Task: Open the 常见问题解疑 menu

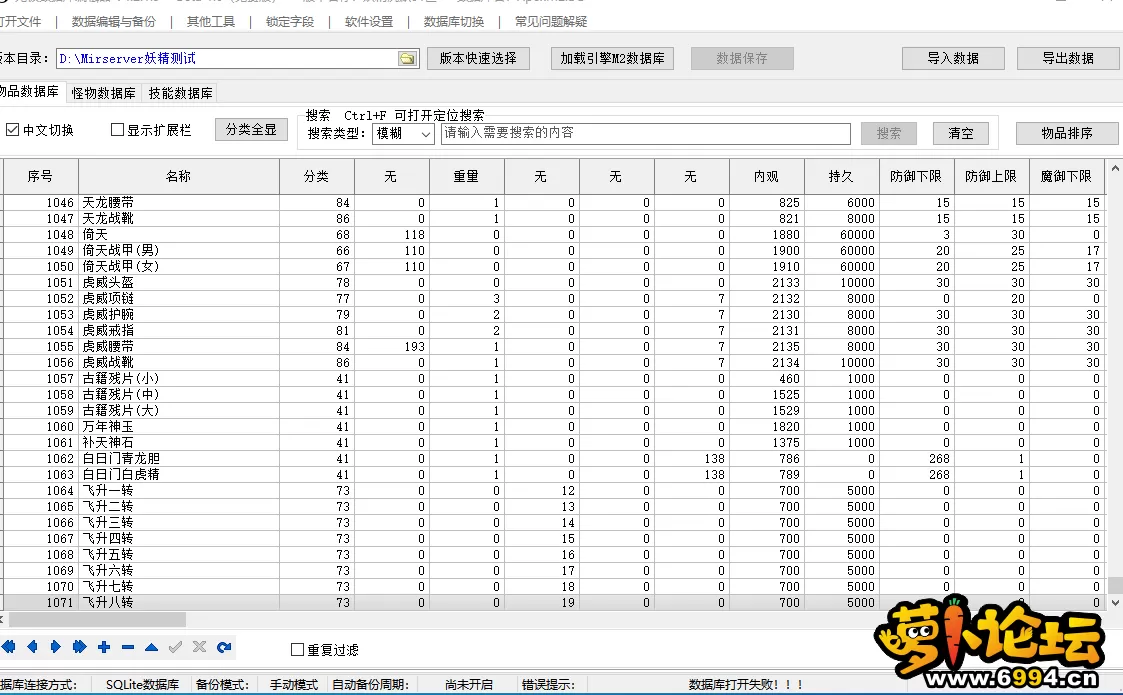Action: pyautogui.click(x=551, y=21)
